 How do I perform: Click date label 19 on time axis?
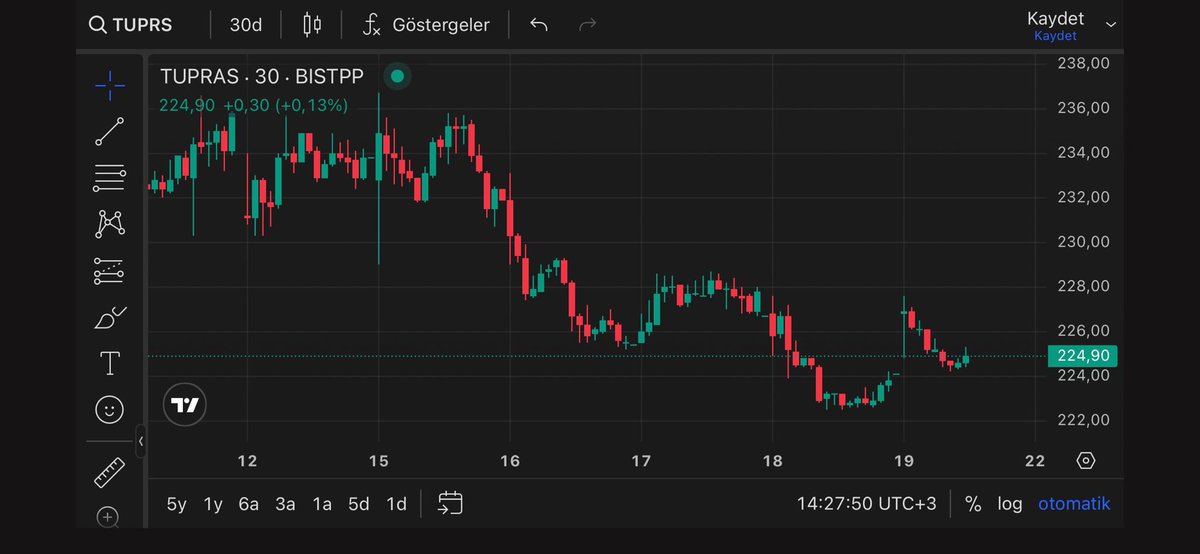[x=904, y=461]
